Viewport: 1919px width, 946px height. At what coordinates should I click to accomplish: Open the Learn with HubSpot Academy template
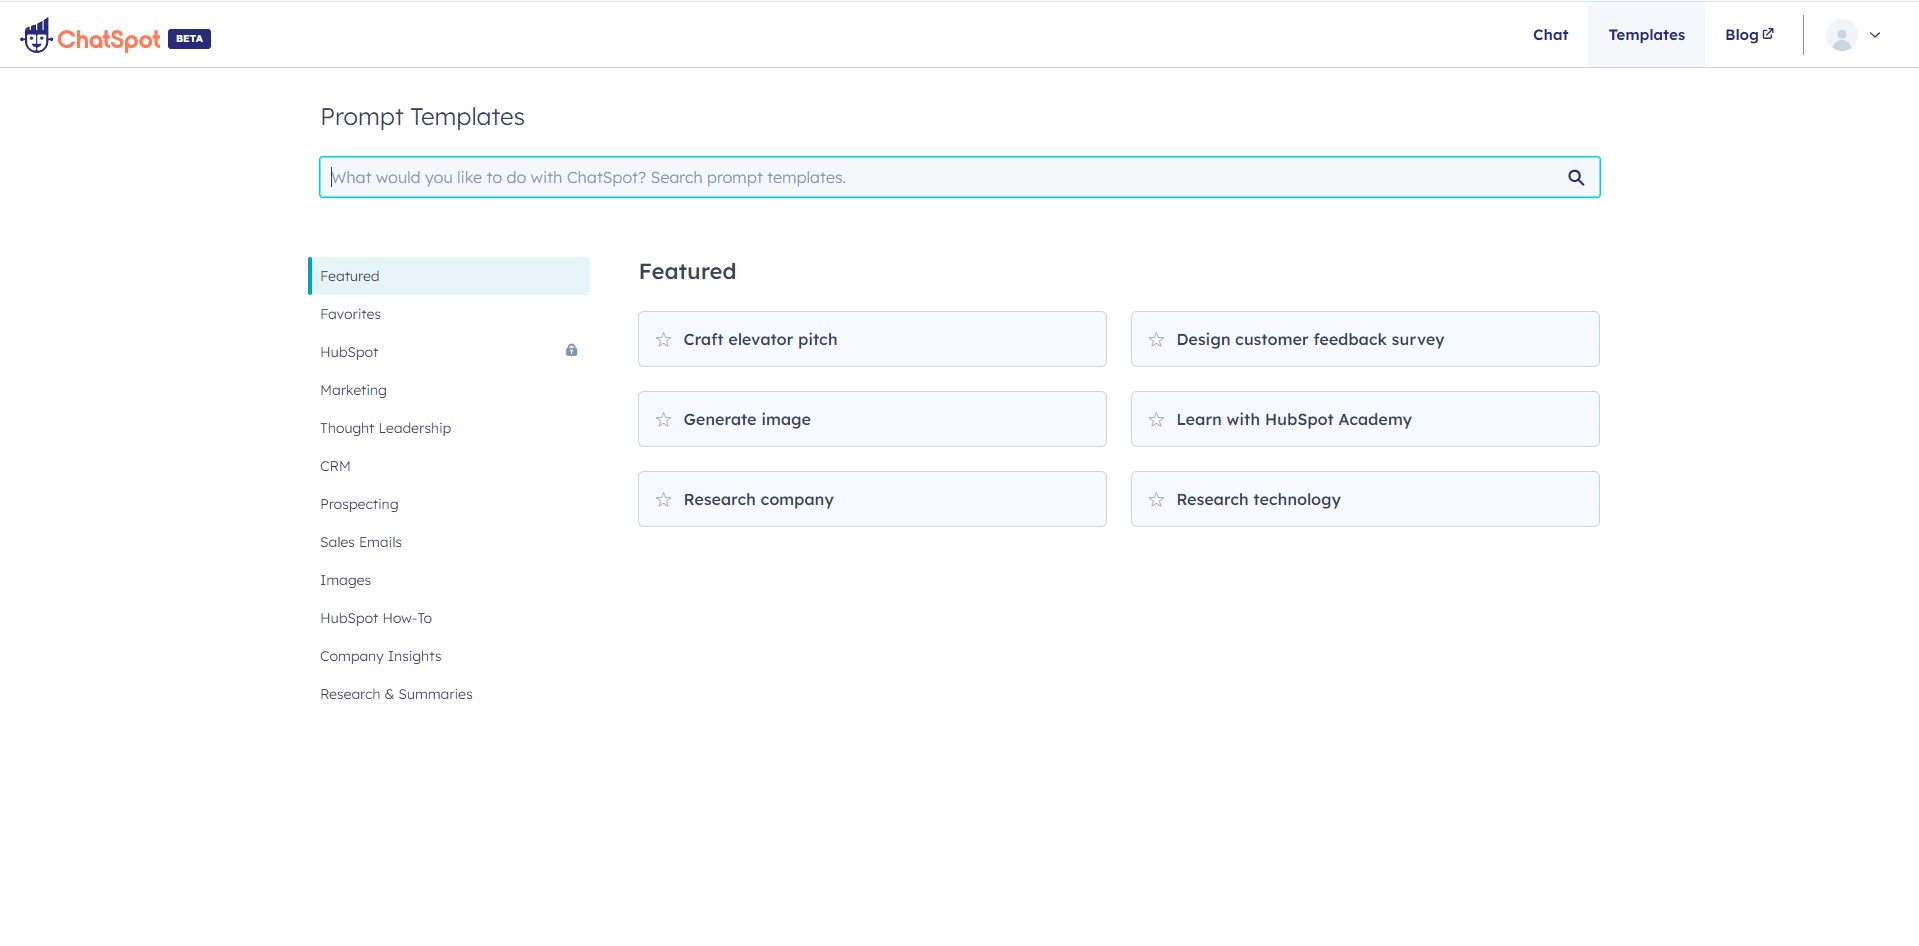click(1365, 419)
